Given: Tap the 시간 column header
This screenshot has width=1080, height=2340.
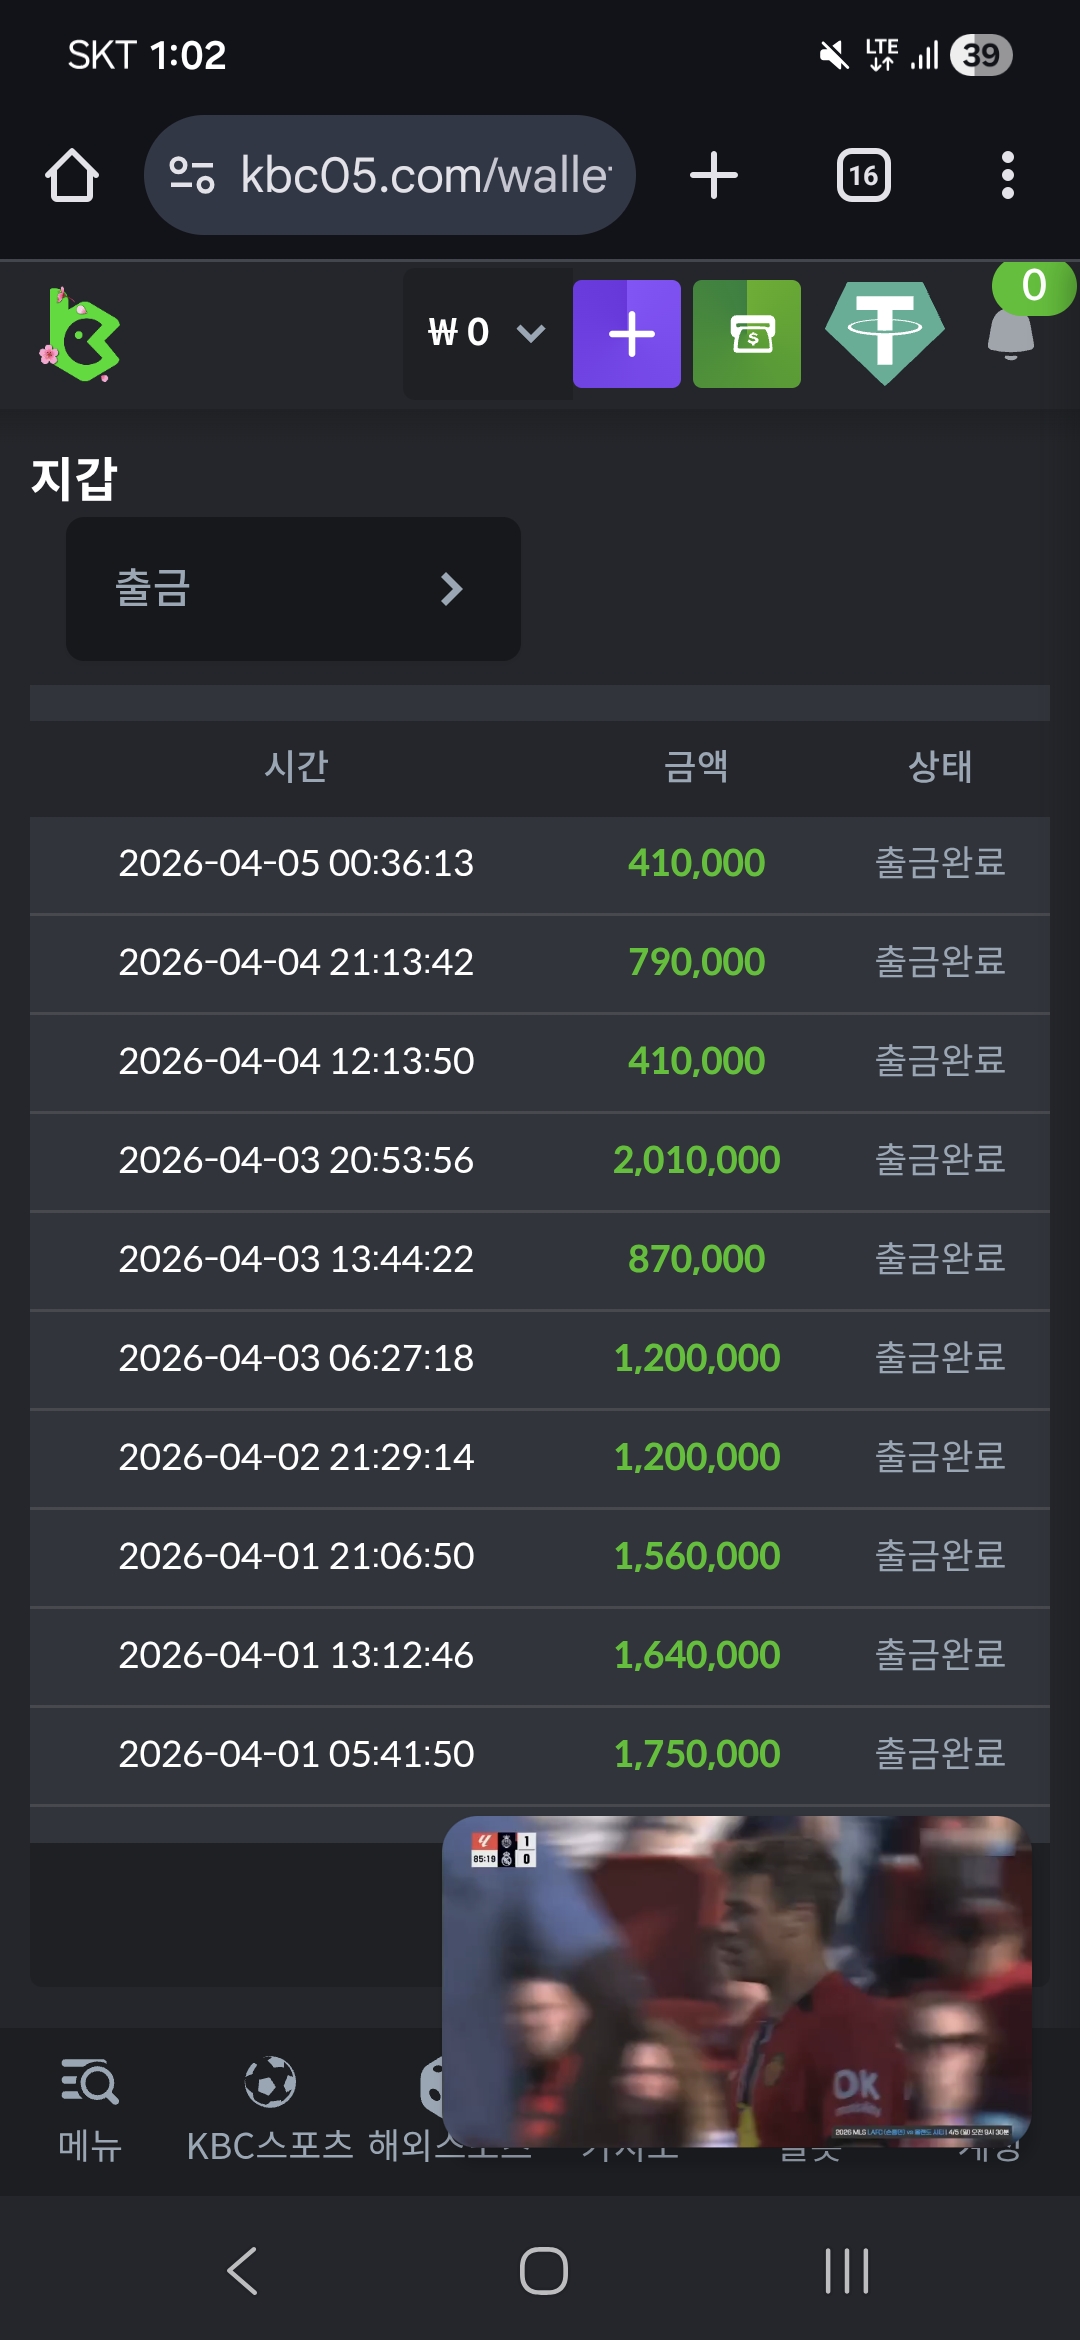Looking at the screenshot, I should coord(296,767).
